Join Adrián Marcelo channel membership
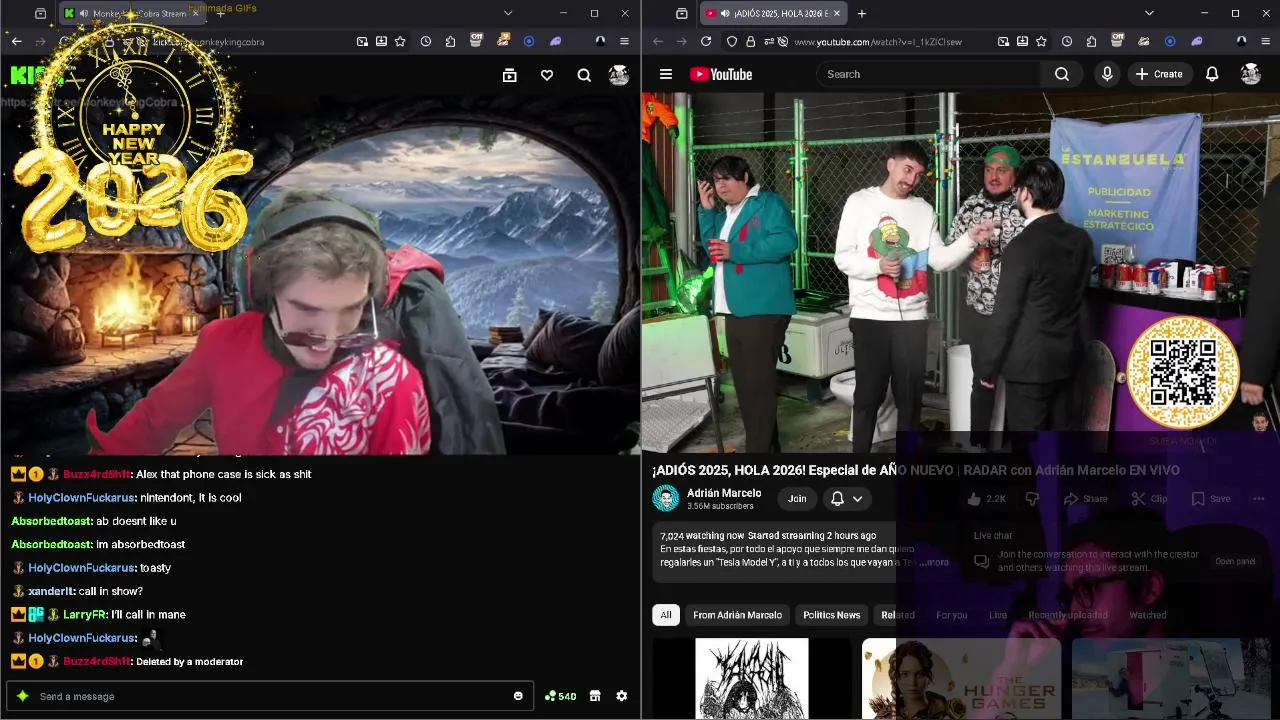Screen dimensions: 1280x720 click(797, 499)
